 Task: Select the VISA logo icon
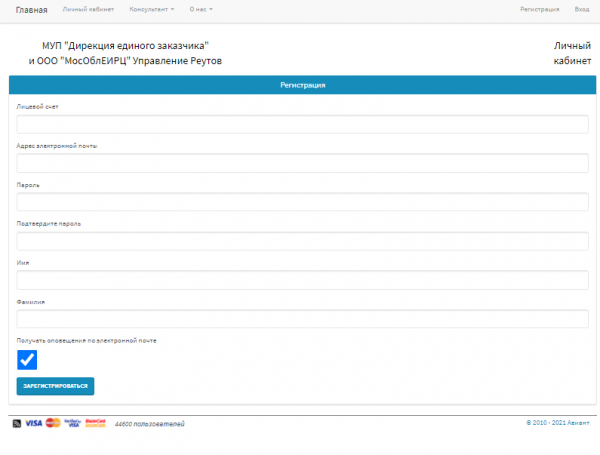[x=34, y=423]
